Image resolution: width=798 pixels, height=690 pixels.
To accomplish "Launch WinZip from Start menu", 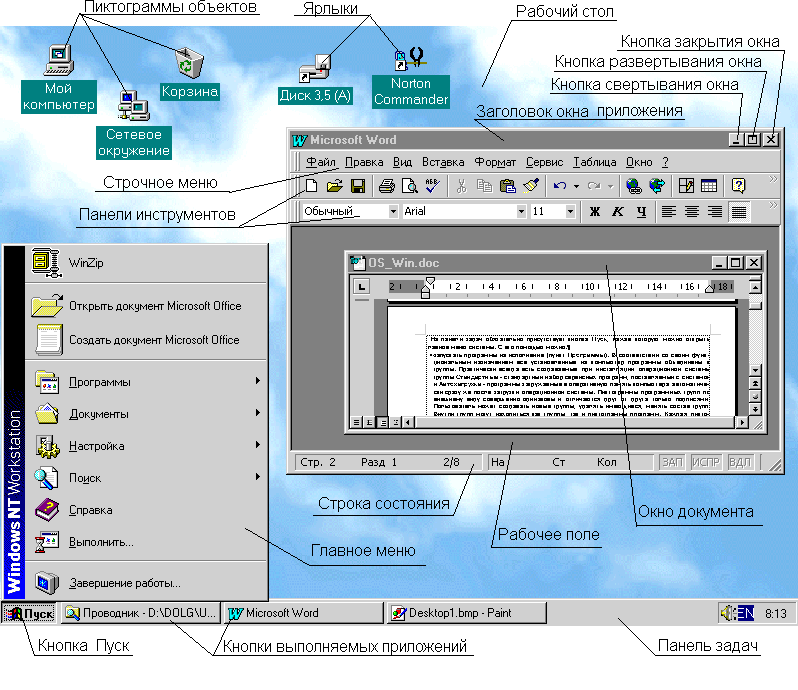I will tap(146, 263).
